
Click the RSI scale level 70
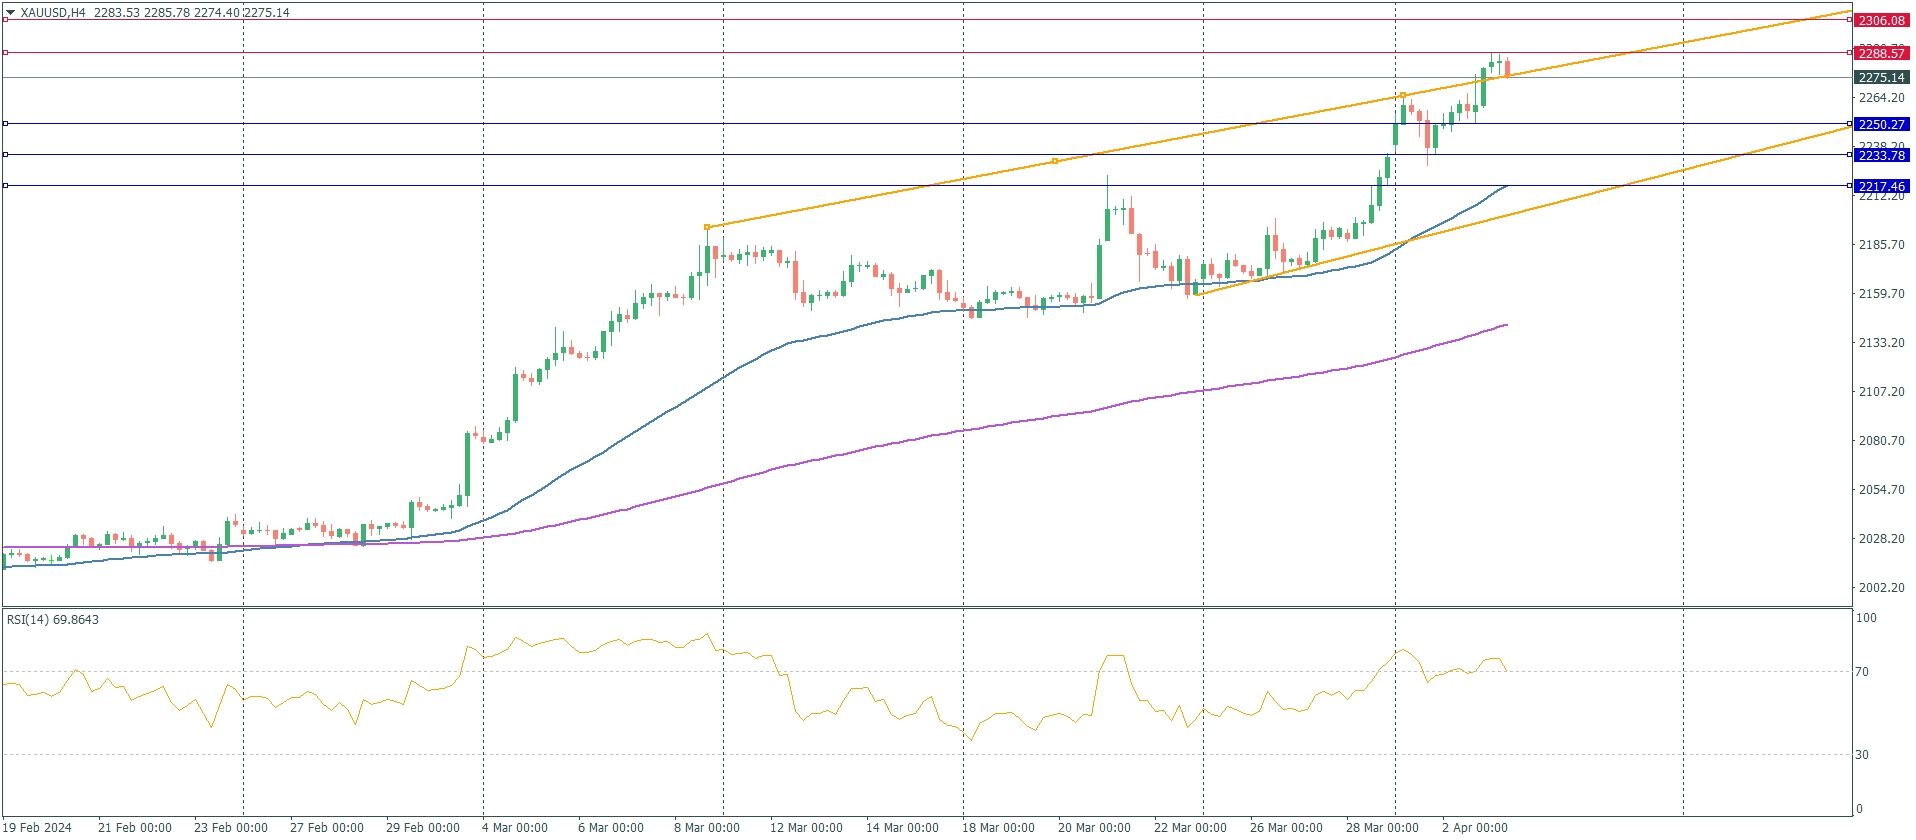pos(1862,672)
